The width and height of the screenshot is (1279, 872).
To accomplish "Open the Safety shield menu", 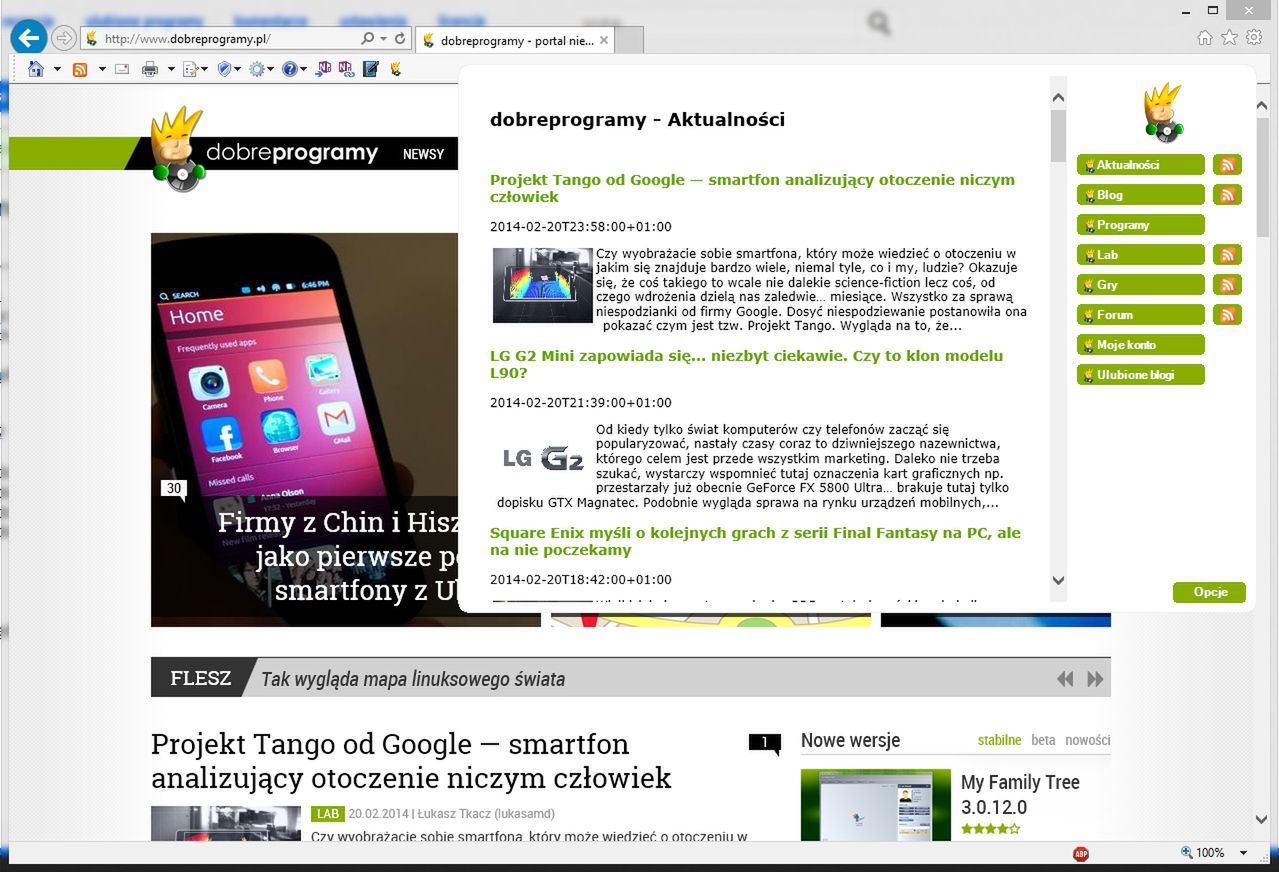I will click(229, 69).
